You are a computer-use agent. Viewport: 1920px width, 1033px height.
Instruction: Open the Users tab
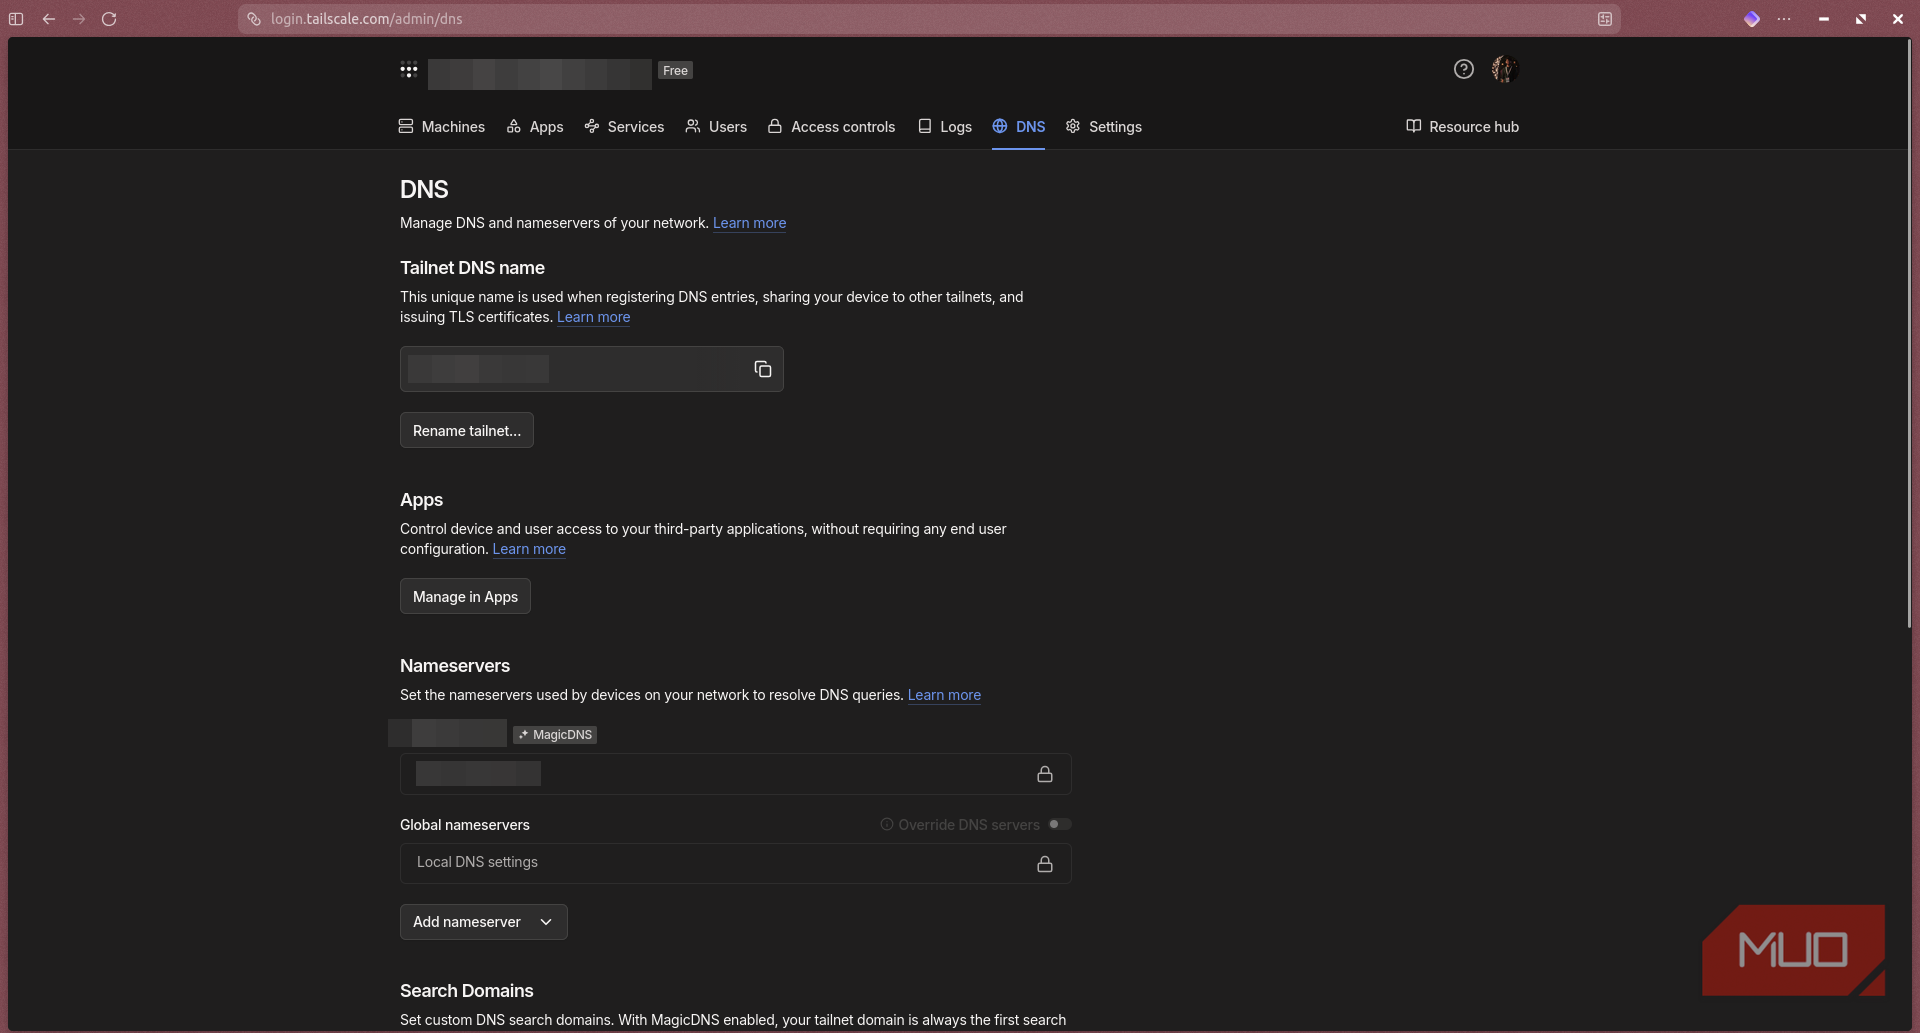[x=716, y=127]
